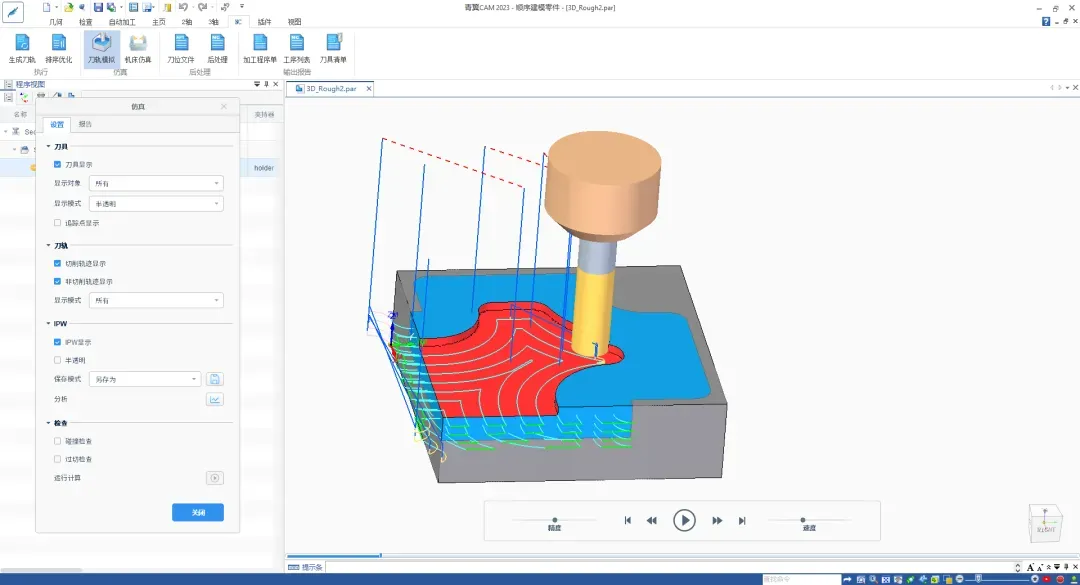Click the help question mark icon

point(1046,22)
